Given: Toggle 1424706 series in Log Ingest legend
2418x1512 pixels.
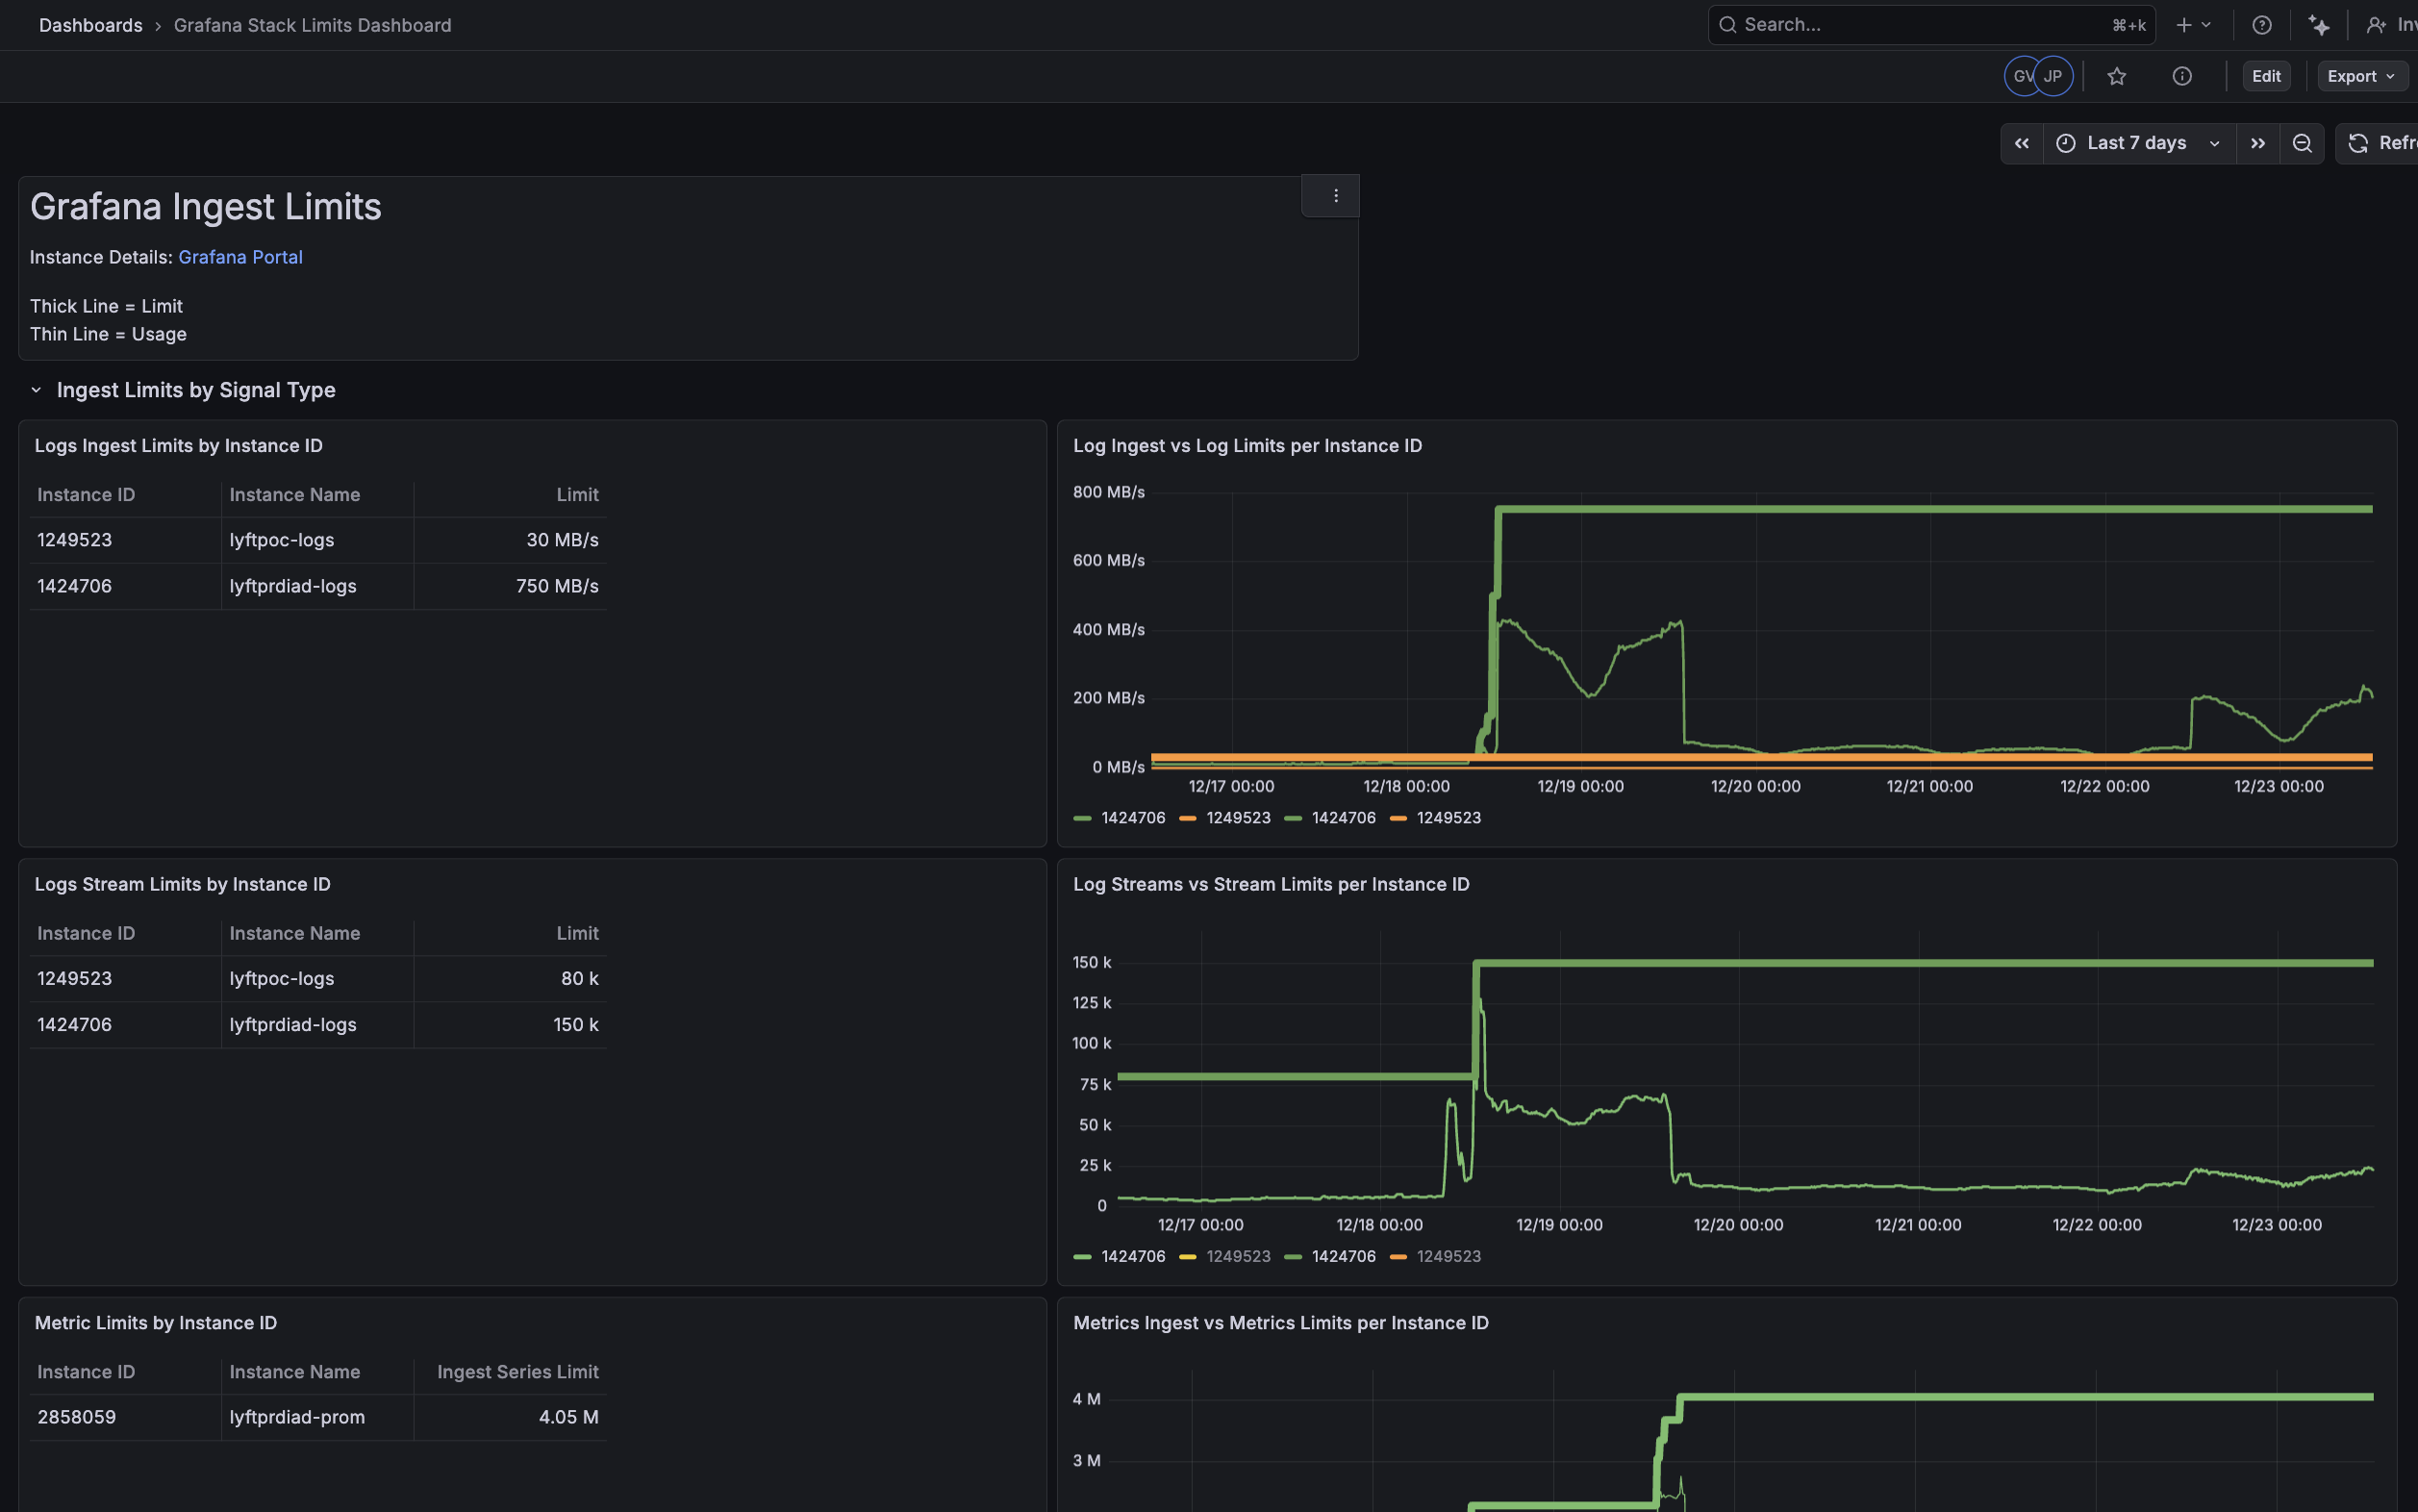Looking at the screenshot, I should pos(1132,818).
